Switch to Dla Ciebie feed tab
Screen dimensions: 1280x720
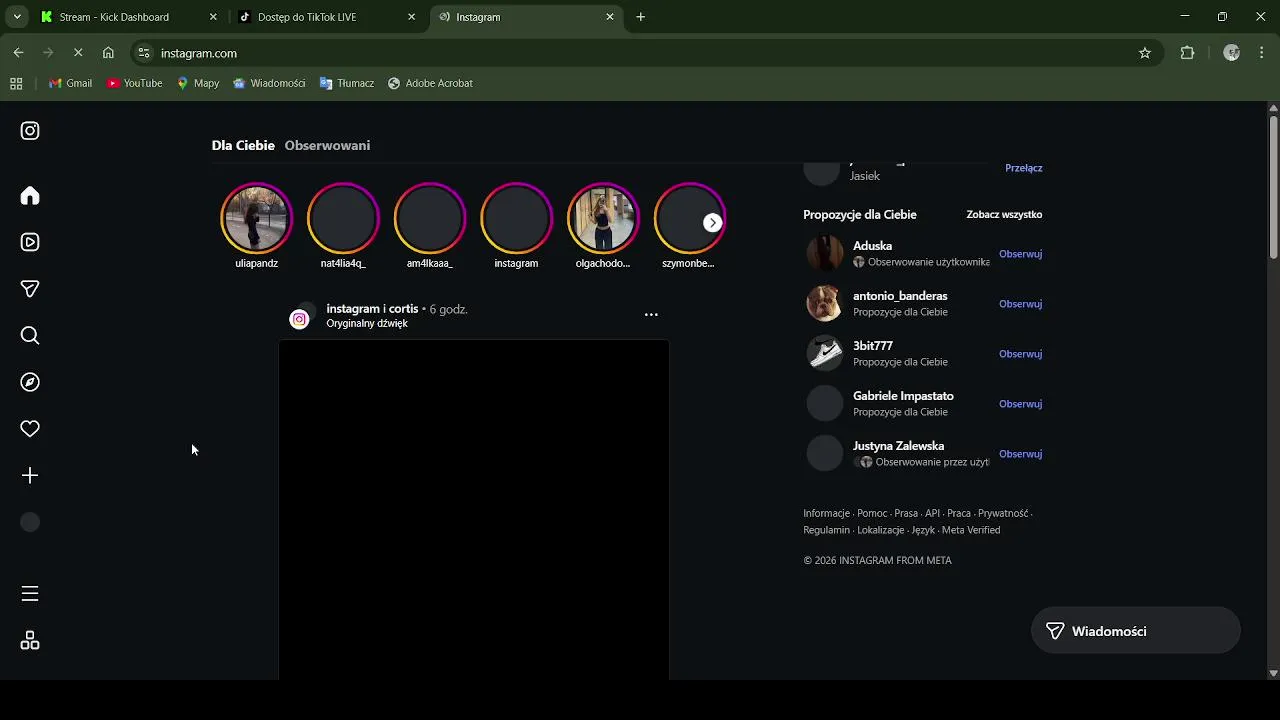pos(243,145)
